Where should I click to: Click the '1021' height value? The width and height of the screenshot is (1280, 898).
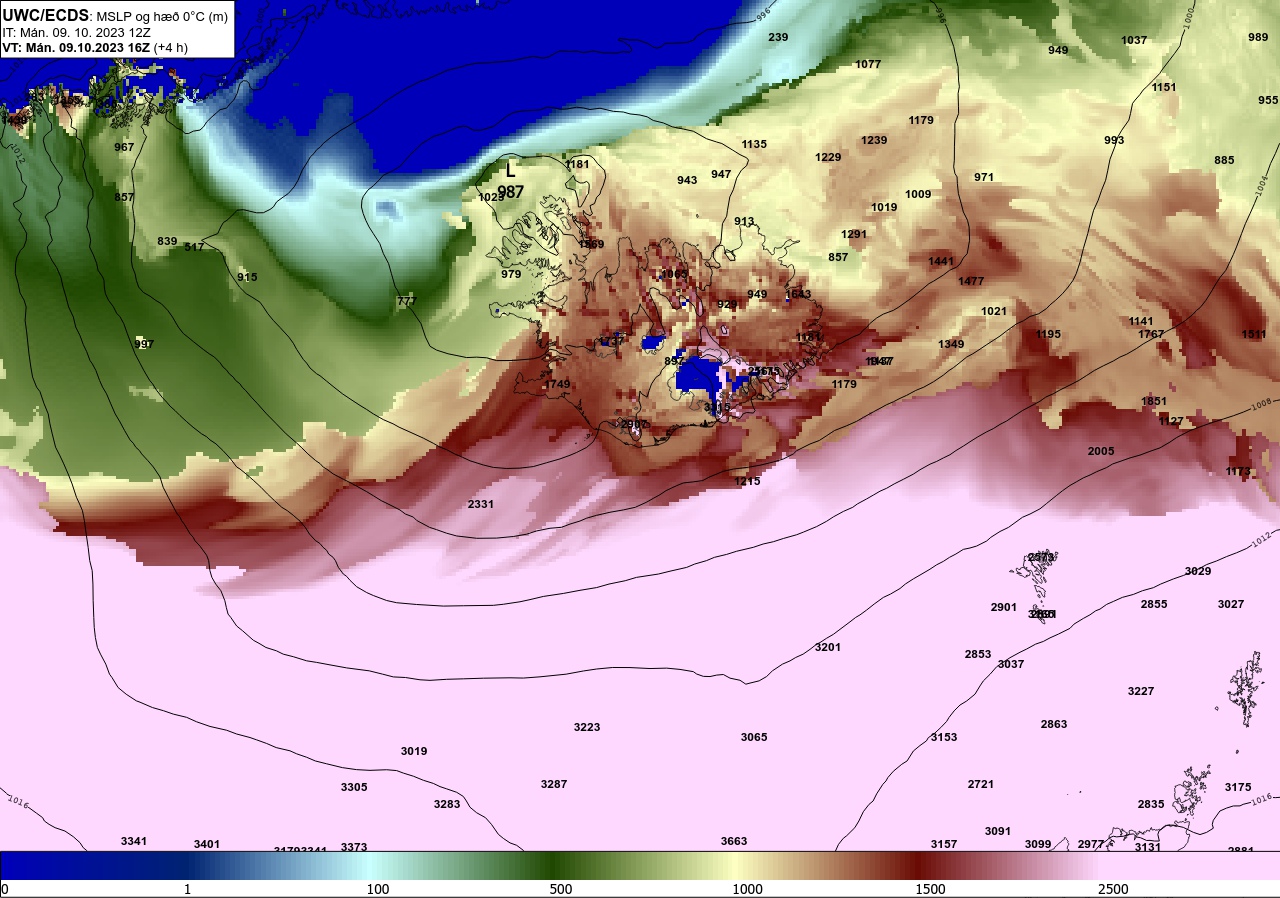[x=994, y=311]
